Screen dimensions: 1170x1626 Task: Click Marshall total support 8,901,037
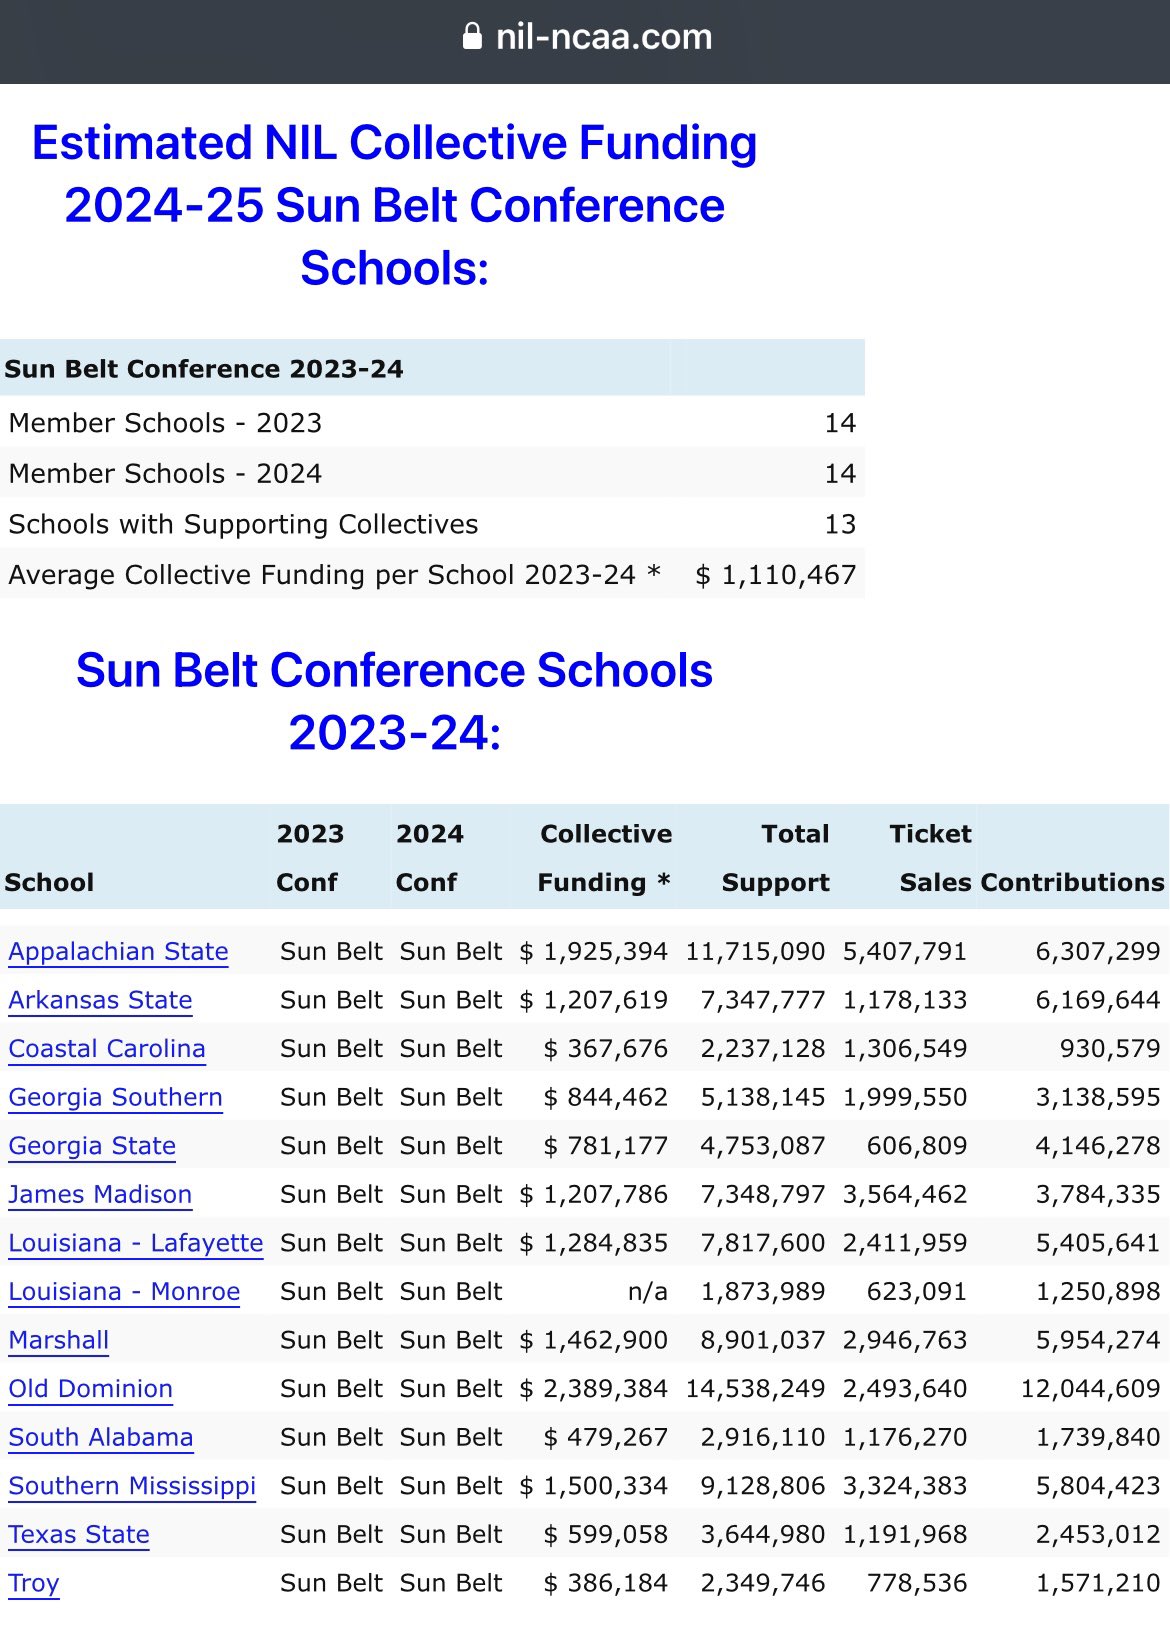763,1340
